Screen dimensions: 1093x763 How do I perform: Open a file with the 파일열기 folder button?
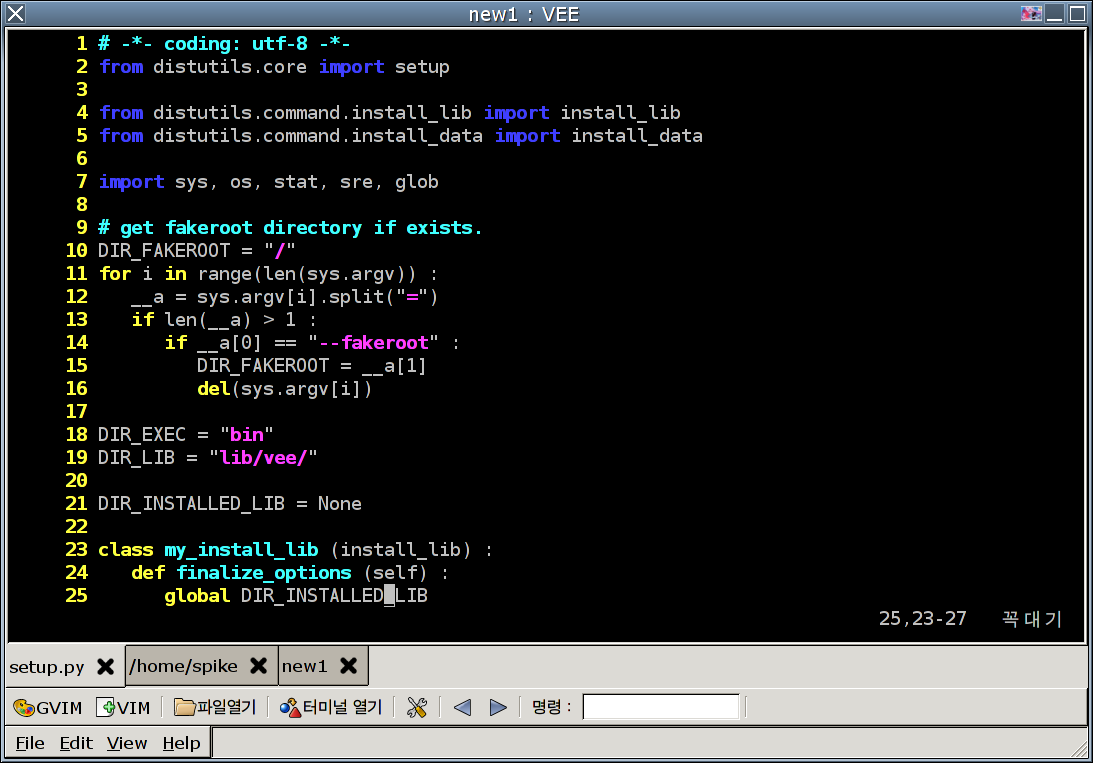coord(215,708)
